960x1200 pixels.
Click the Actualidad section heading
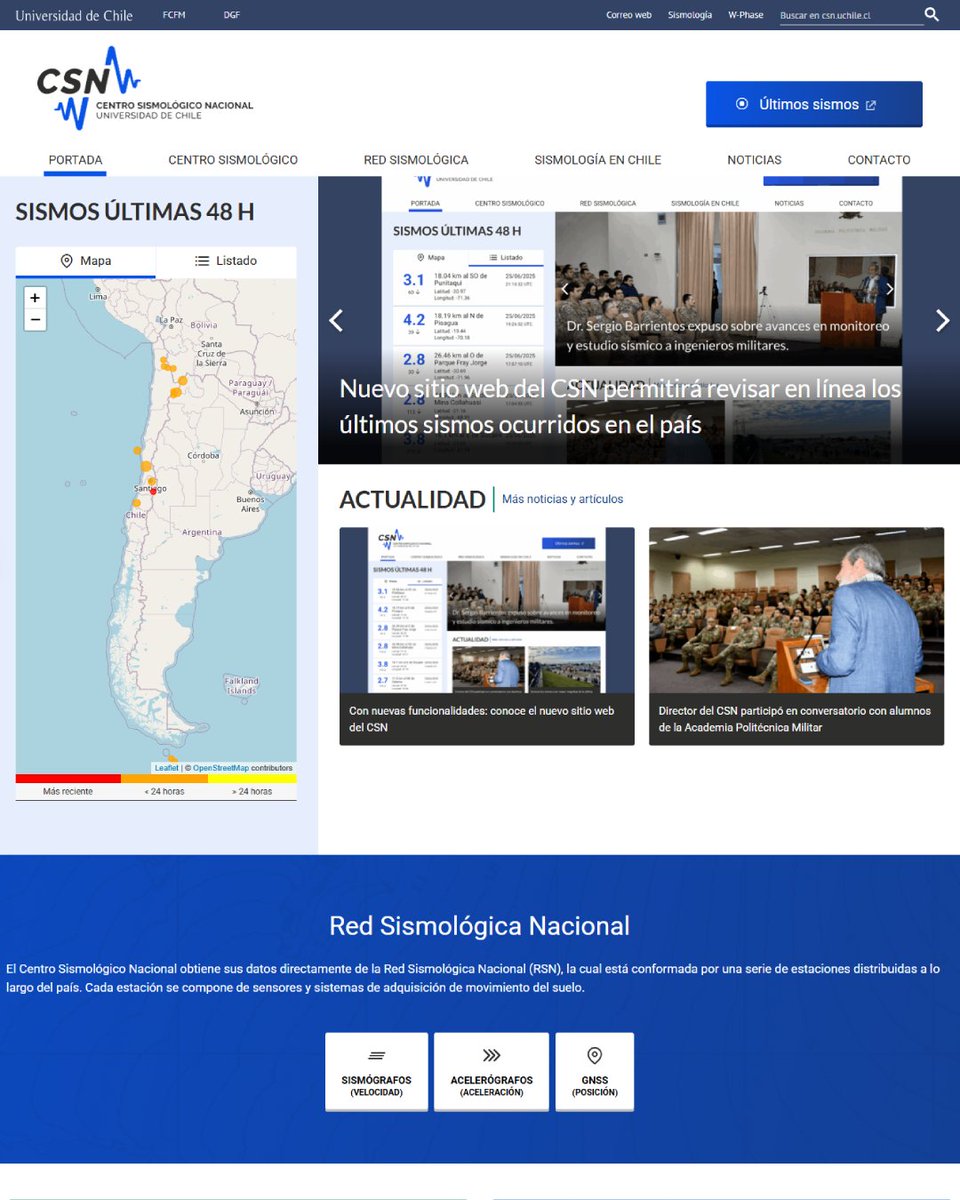click(412, 499)
